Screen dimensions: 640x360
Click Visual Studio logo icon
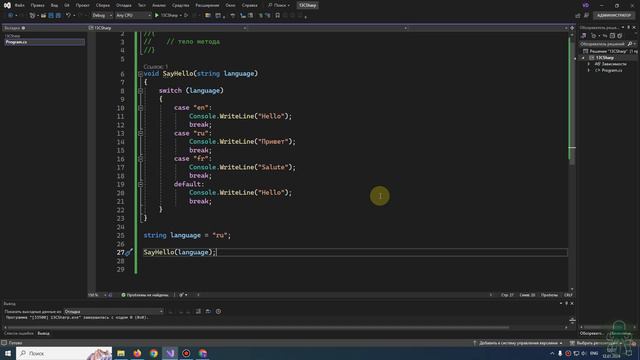coord(7,5)
